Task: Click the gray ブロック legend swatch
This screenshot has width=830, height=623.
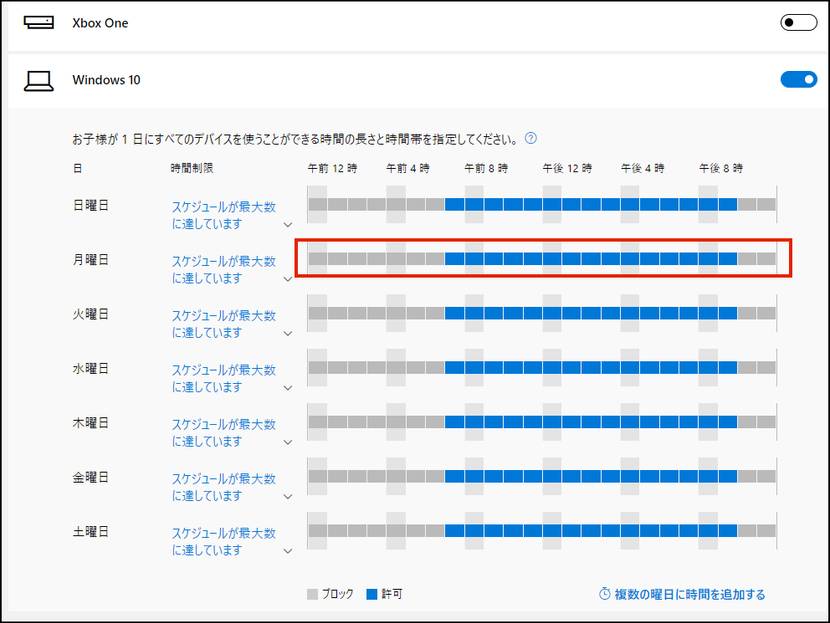Action: [x=312, y=594]
